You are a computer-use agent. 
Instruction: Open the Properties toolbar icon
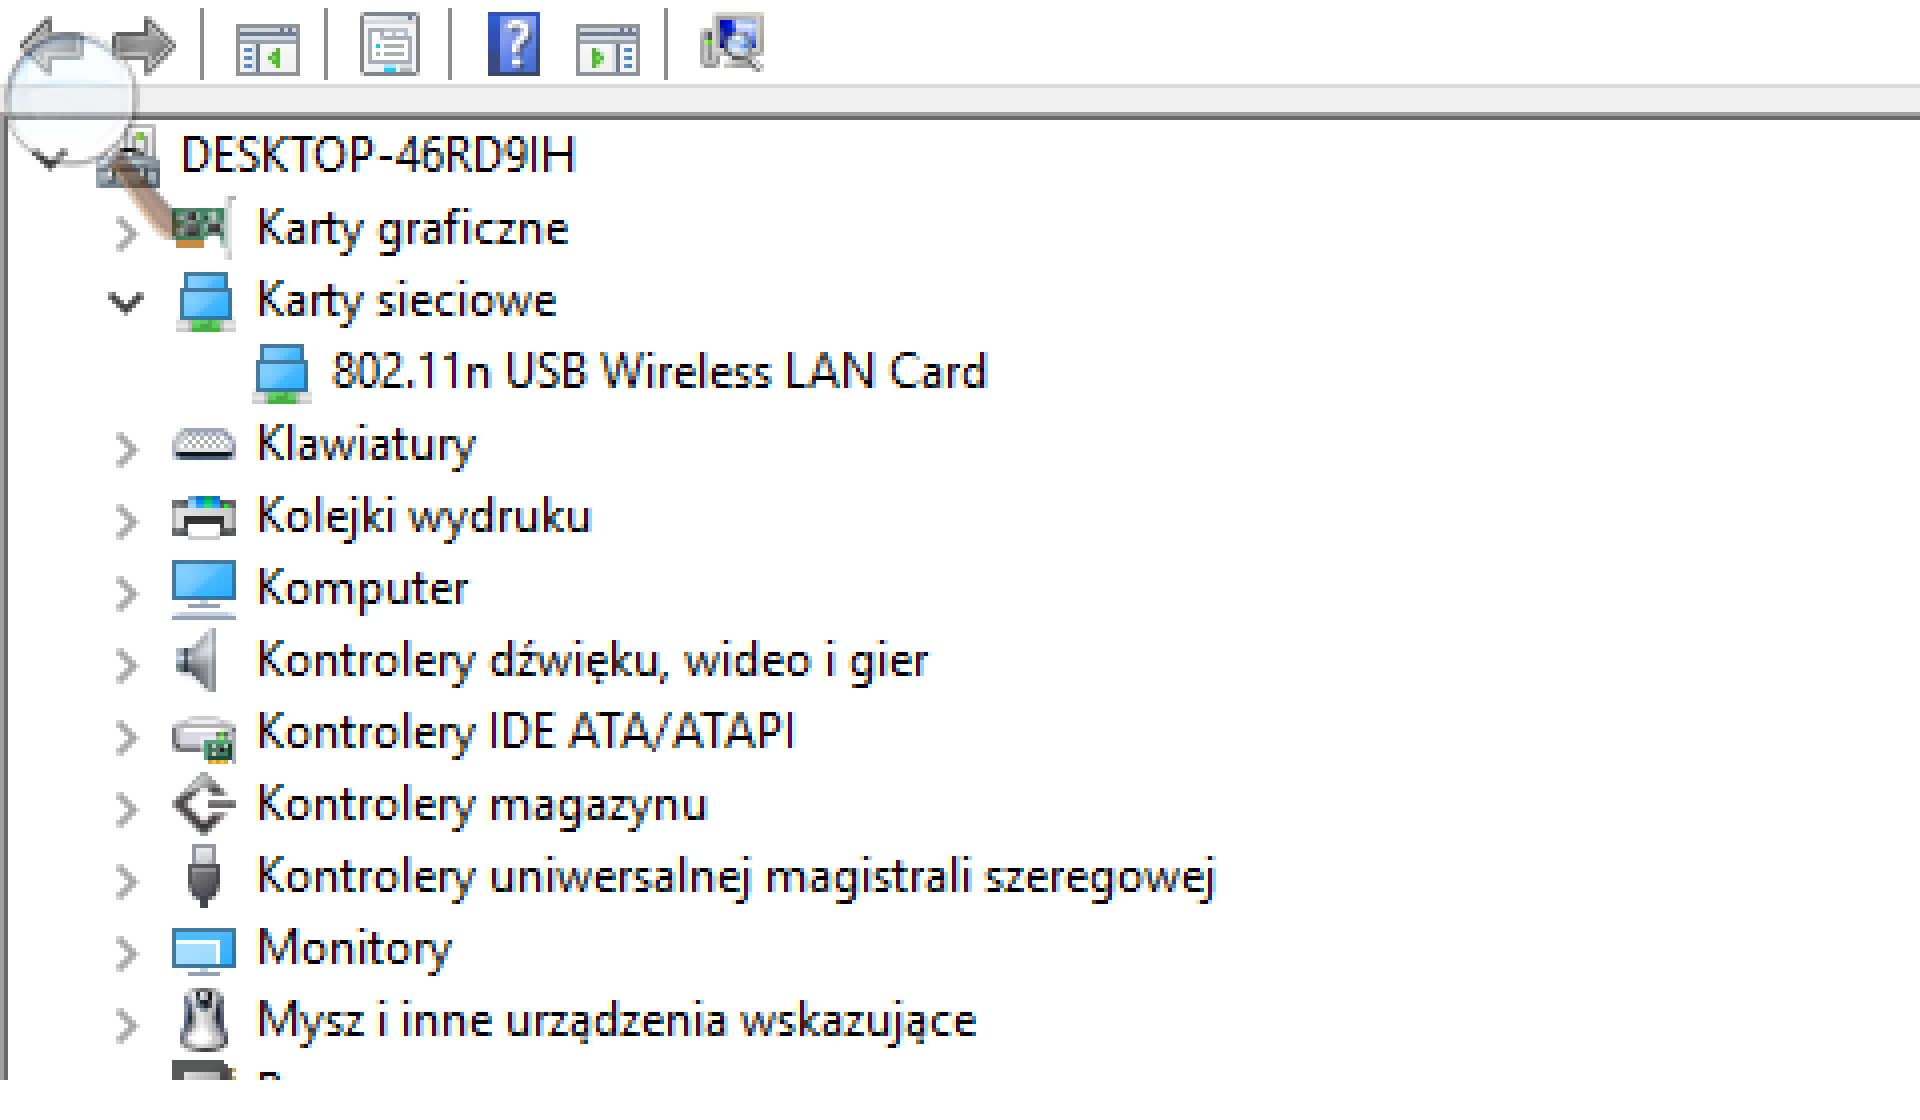[389, 44]
